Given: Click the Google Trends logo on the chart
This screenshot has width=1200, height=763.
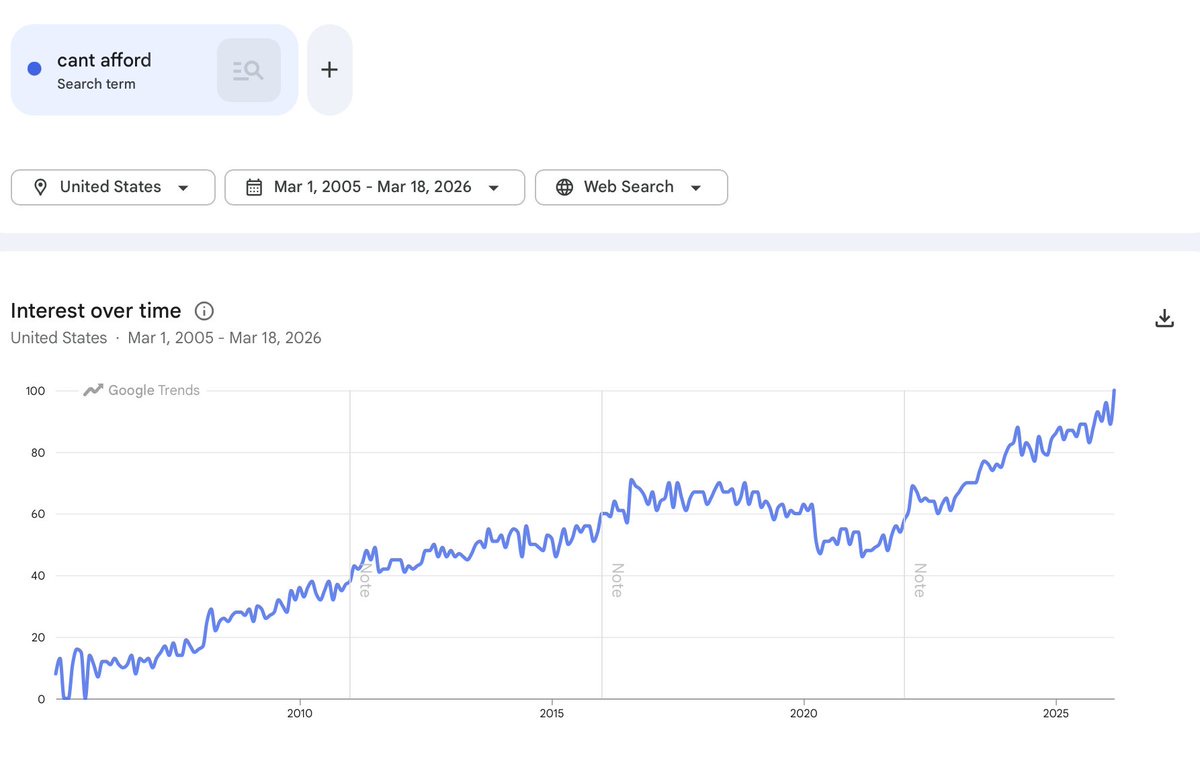Looking at the screenshot, I should tap(142, 390).
